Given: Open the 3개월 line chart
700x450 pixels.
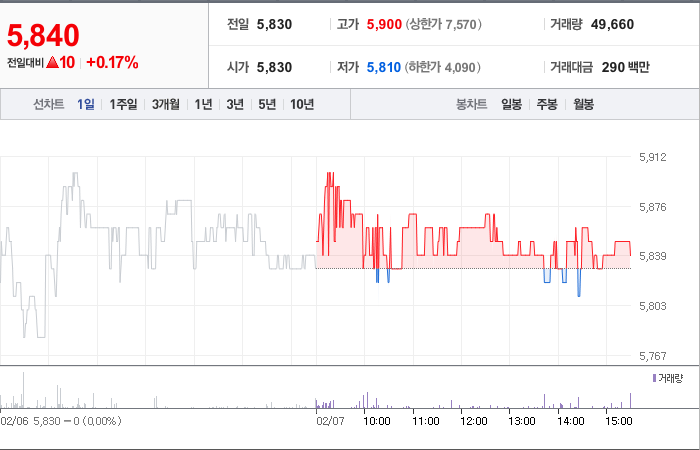Looking at the screenshot, I should [166, 104].
